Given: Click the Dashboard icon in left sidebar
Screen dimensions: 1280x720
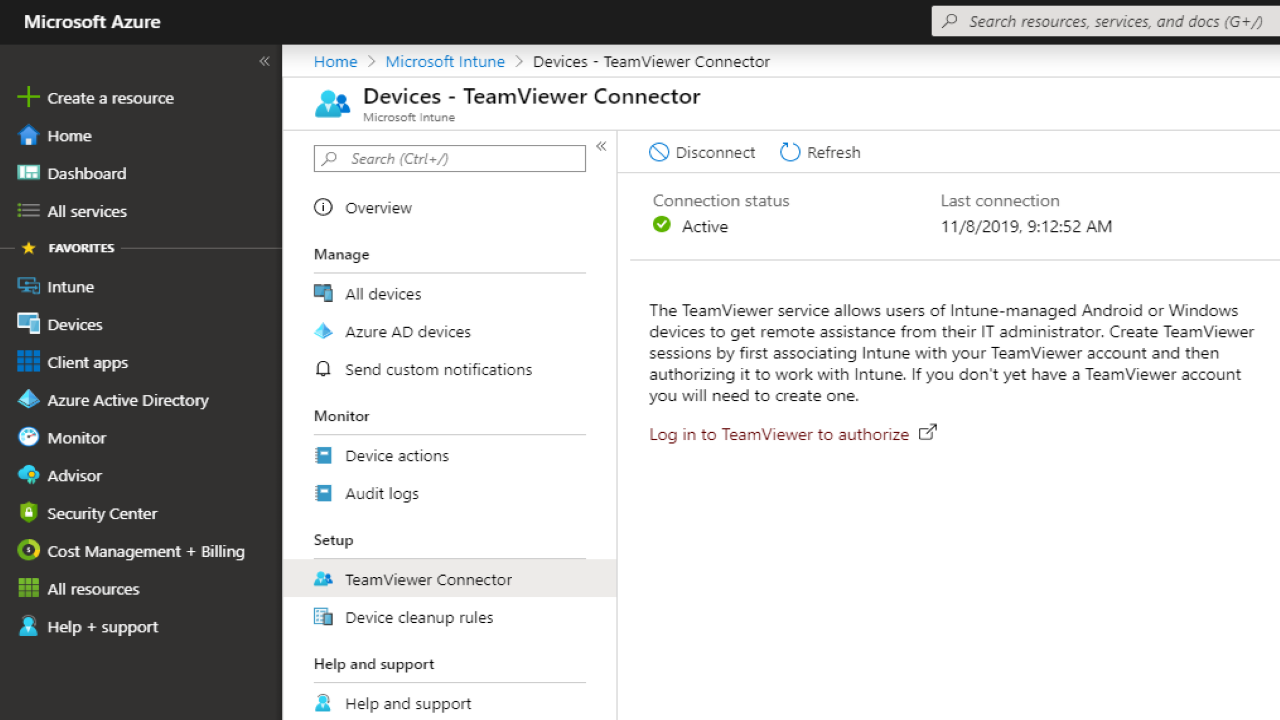Looking at the screenshot, I should click(28, 173).
